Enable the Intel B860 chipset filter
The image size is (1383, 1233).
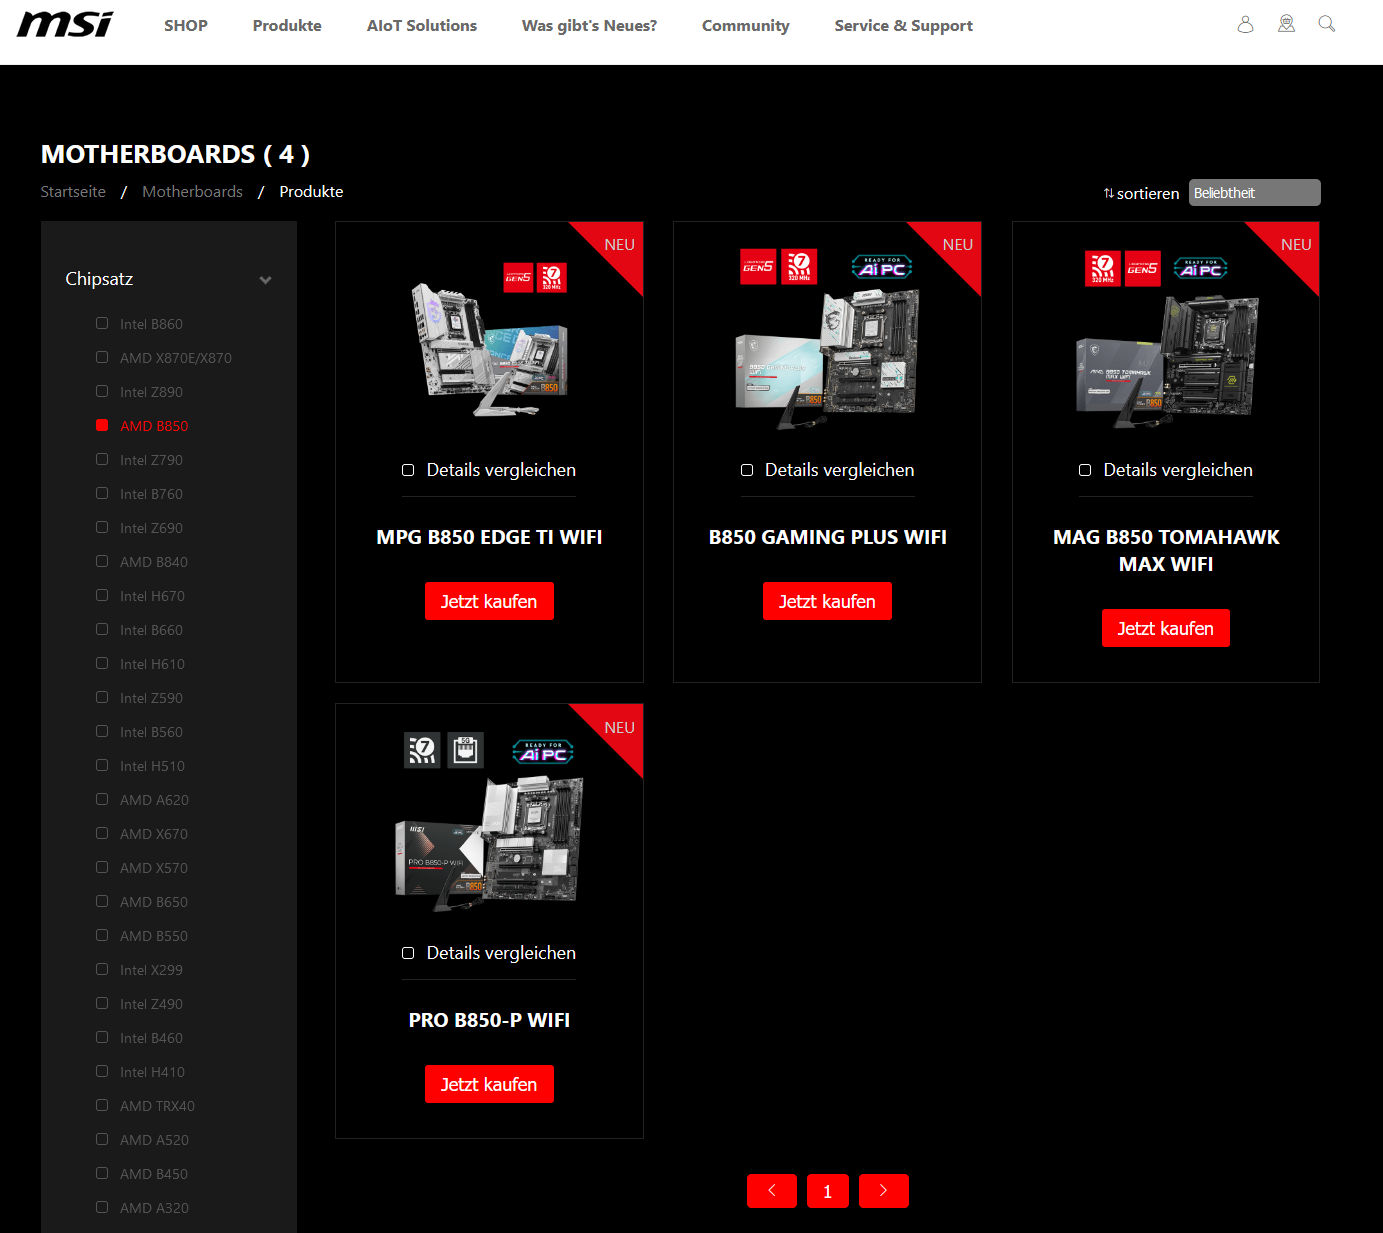click(x=102, y=323)
